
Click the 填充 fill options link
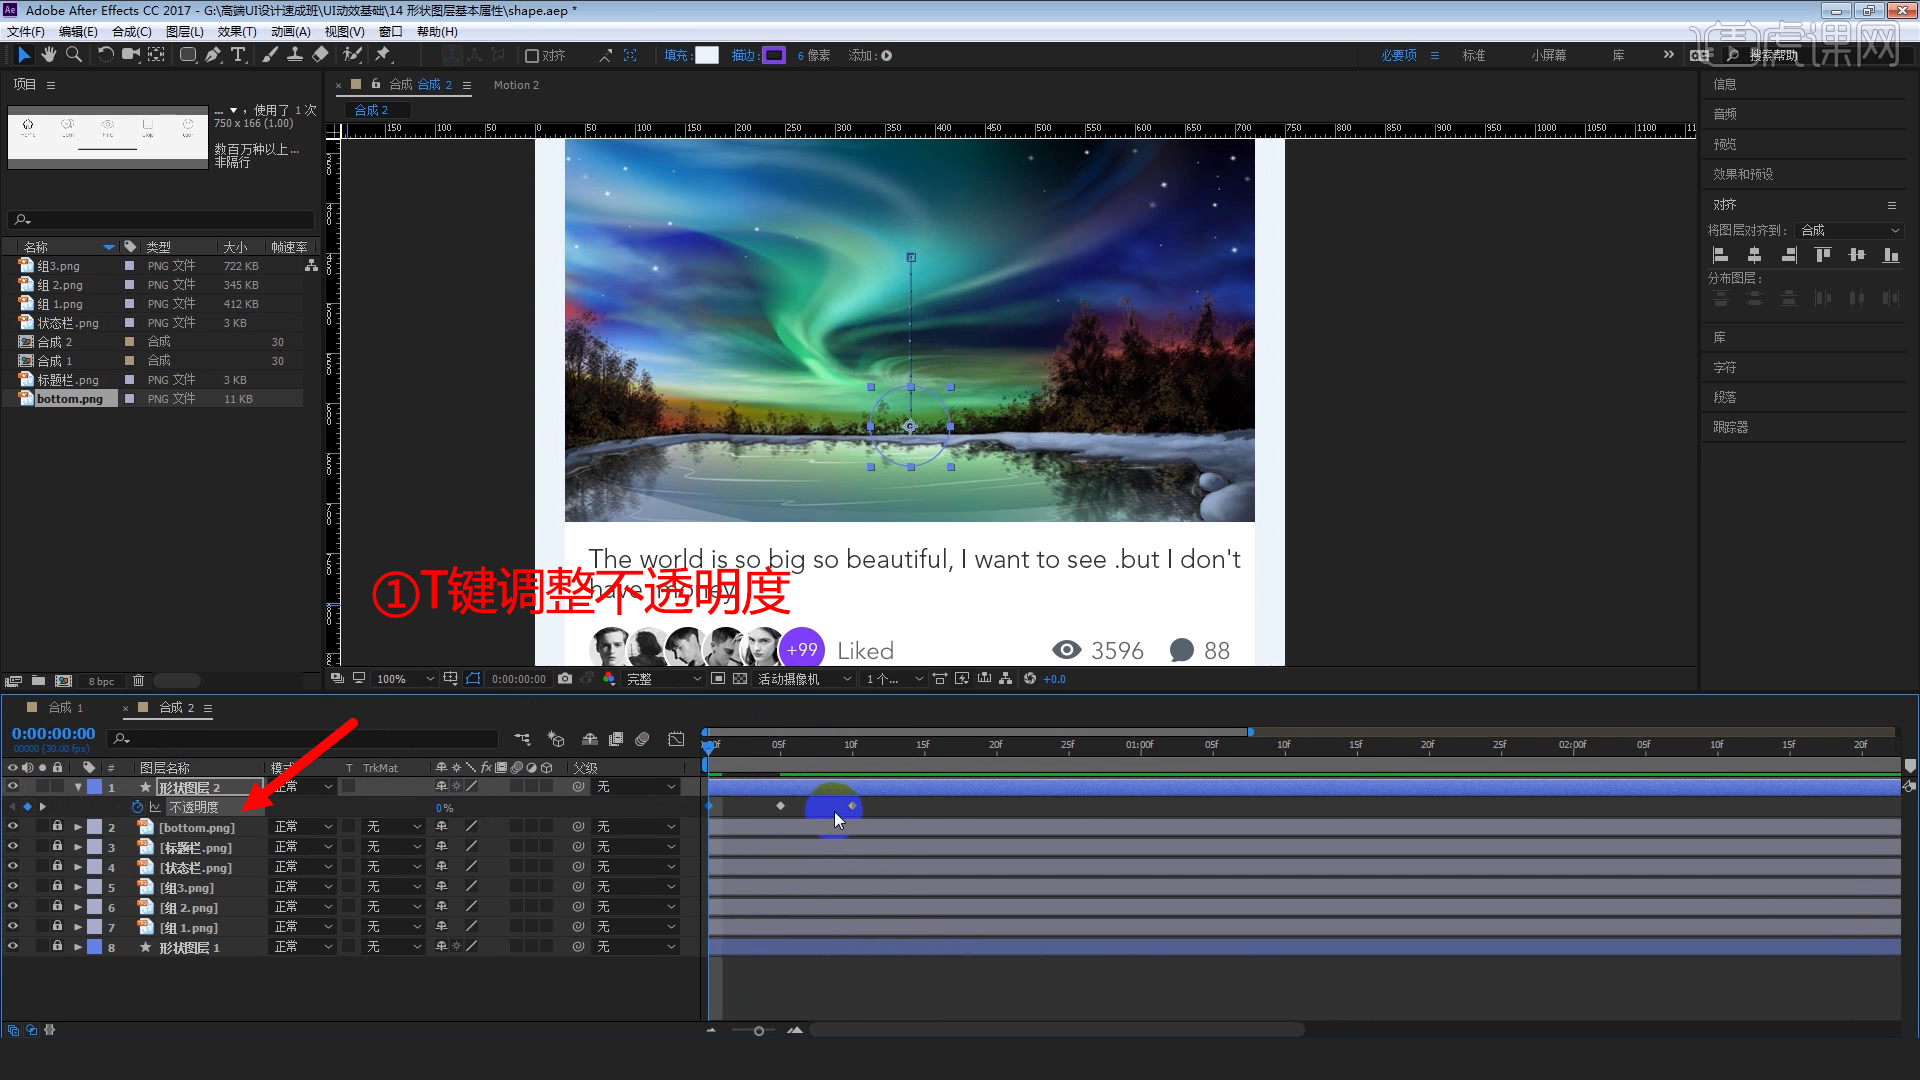[x=676, y=56]
